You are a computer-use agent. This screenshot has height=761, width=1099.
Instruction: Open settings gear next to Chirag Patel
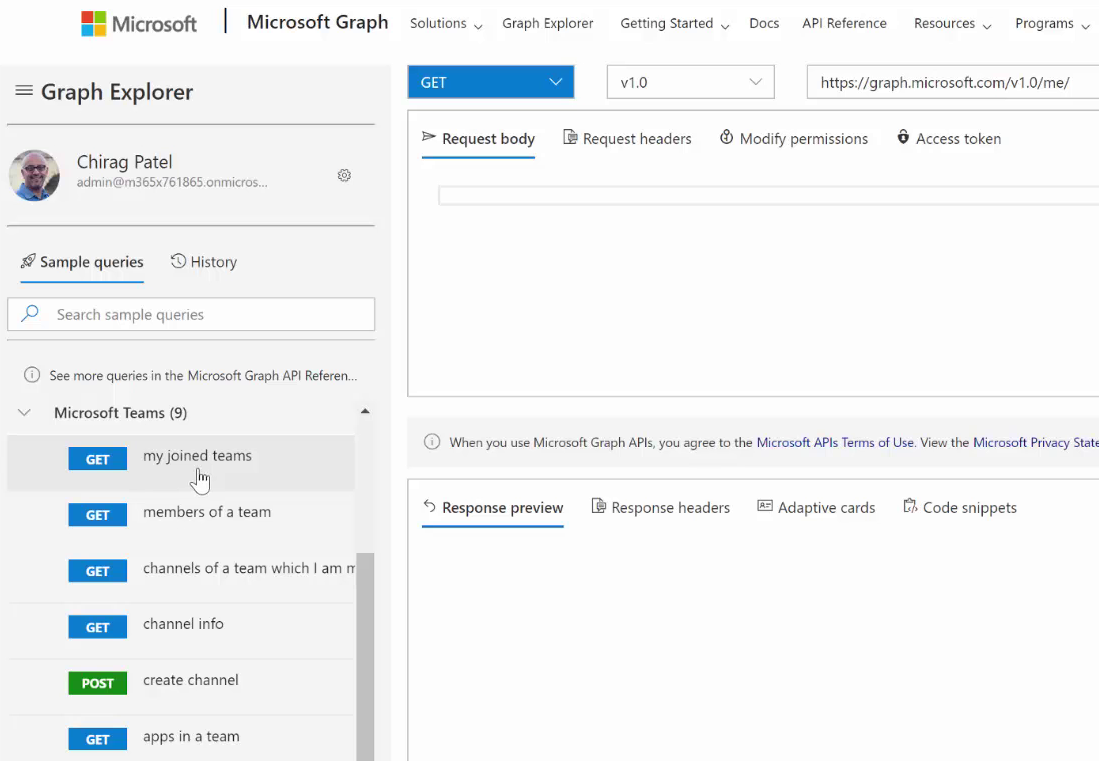pyautogui.click(x=344, y=175)
